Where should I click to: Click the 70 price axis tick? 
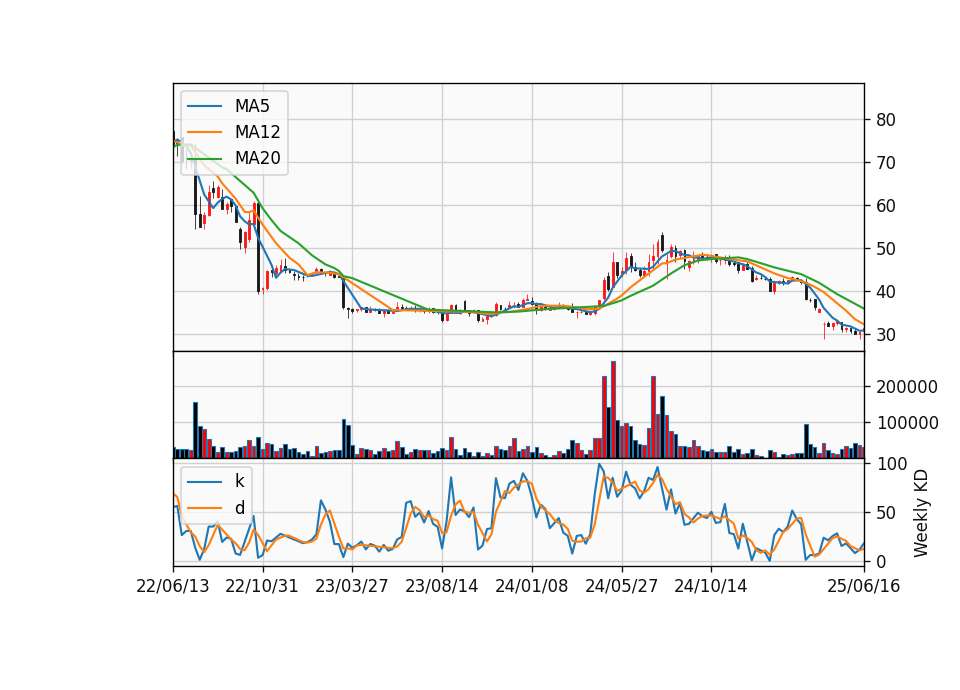click(x=886, y=163)
